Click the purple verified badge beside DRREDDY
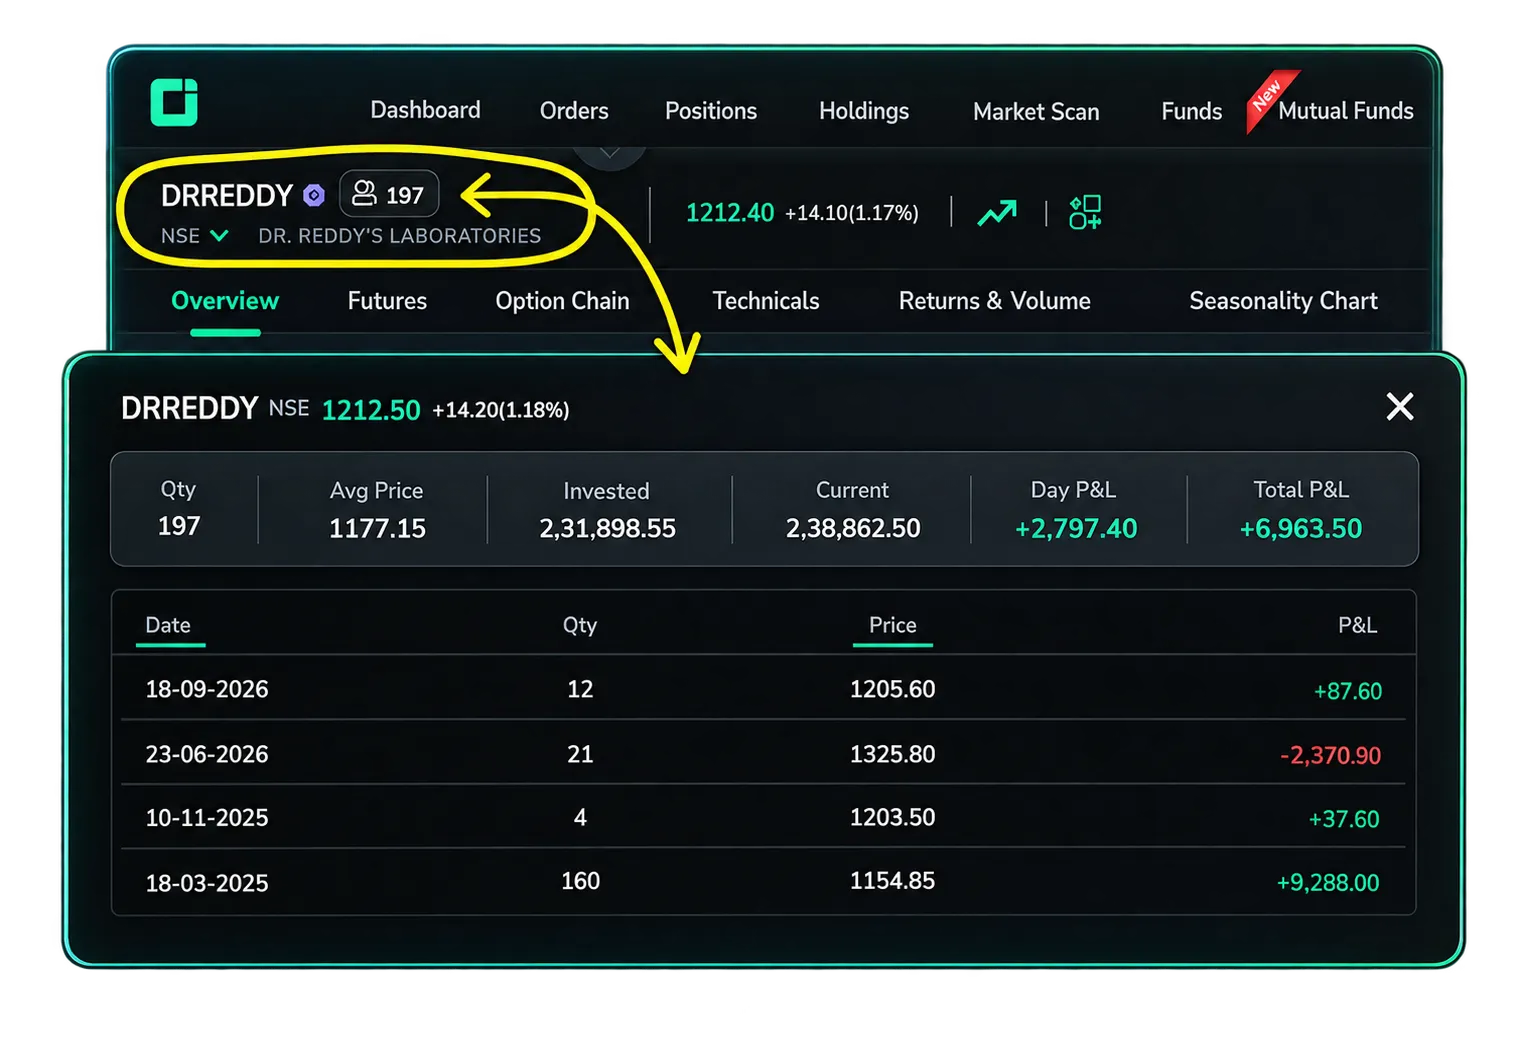 [314, 195]
